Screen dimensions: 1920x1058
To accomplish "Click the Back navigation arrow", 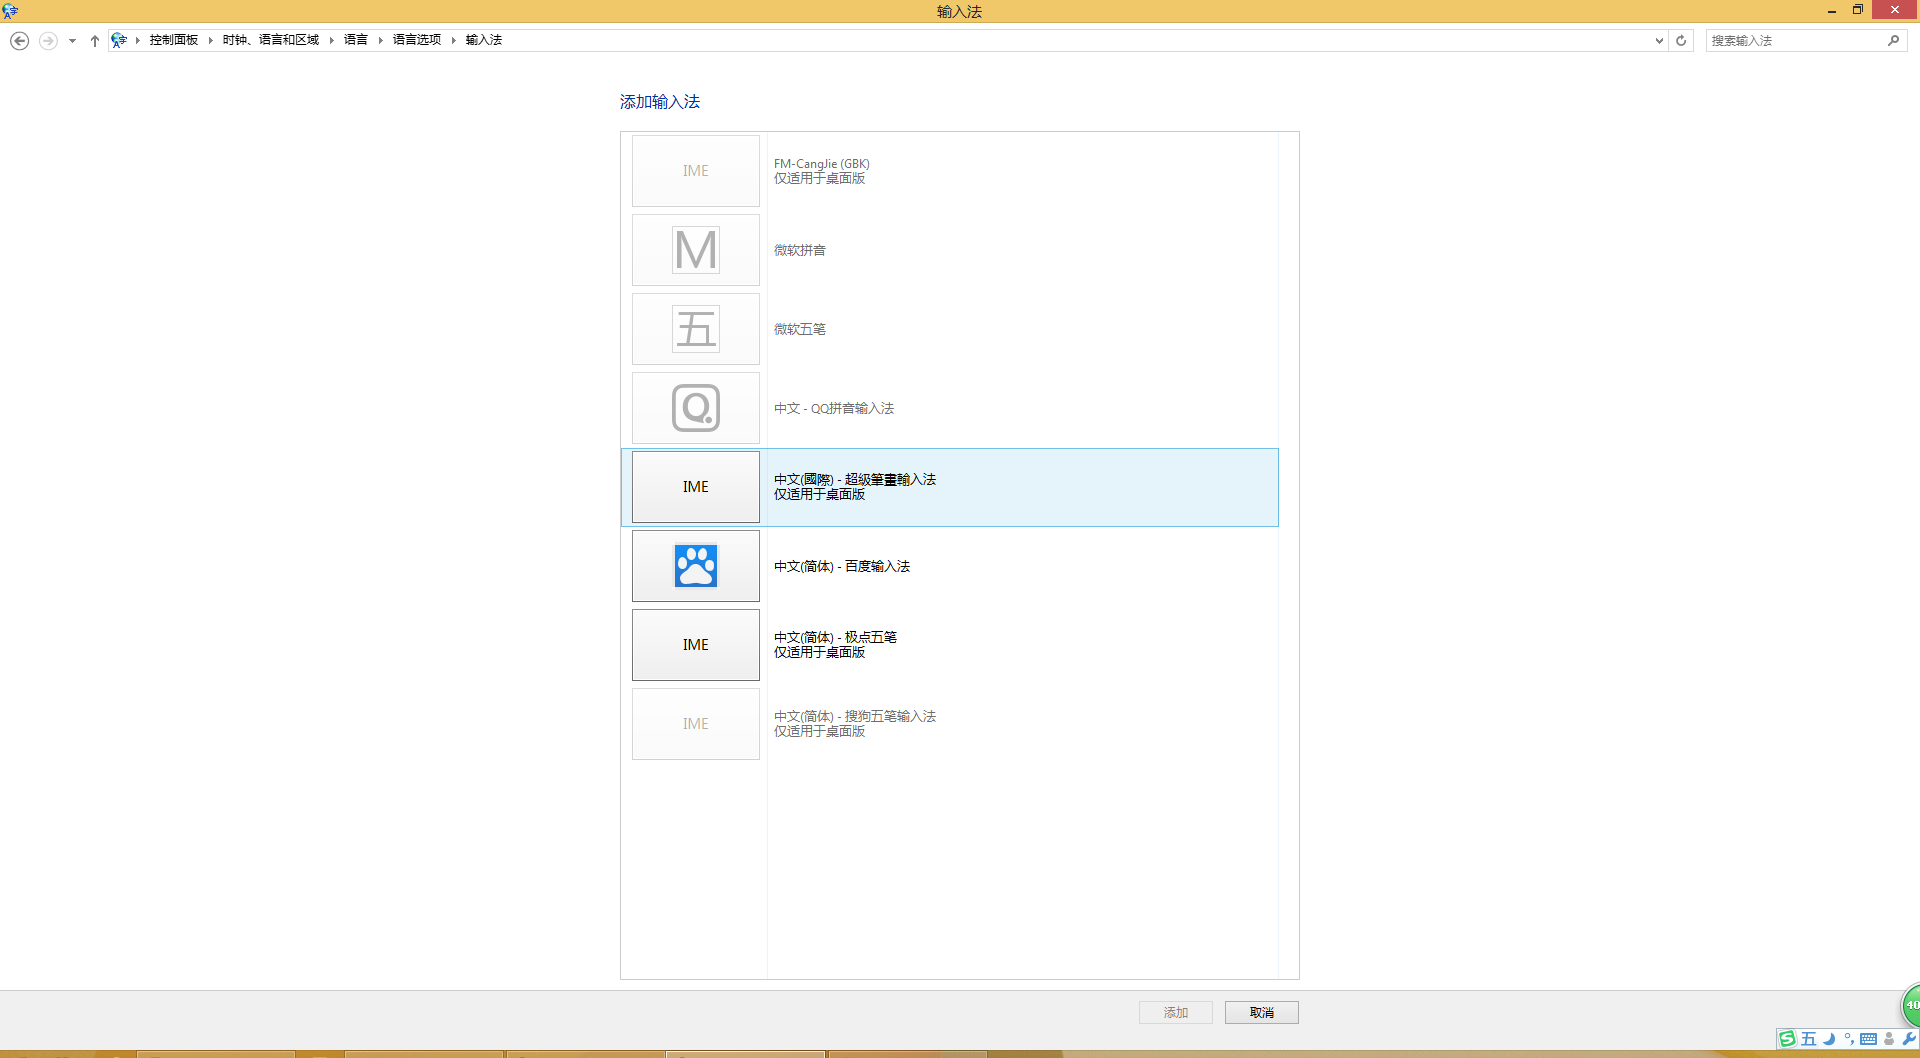I will [x=19, y=41].
